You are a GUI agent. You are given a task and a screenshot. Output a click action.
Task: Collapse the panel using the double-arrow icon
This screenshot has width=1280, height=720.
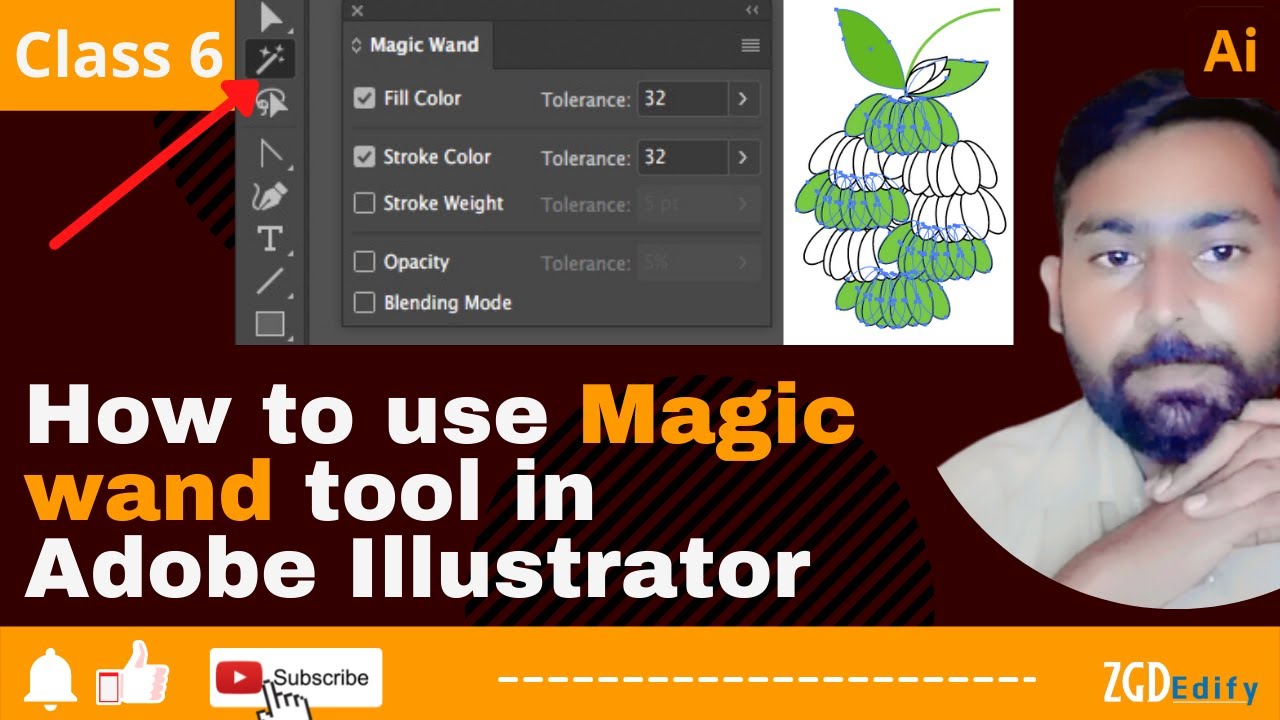(752, 11)
